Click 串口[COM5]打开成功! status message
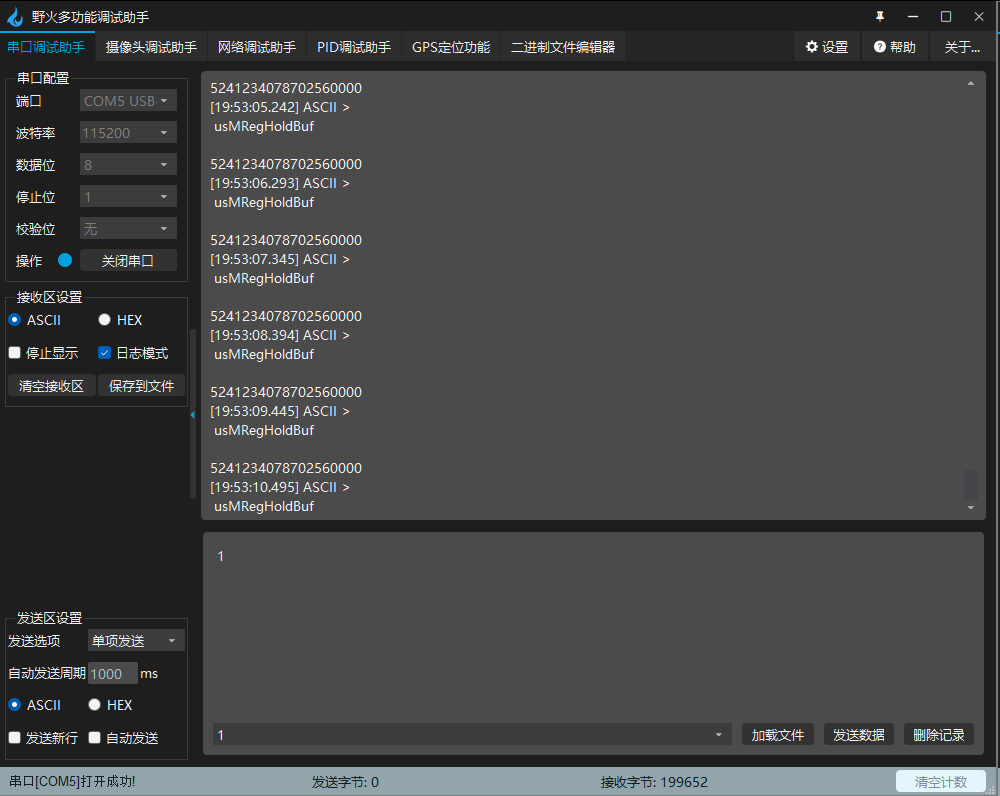This screenshot has height=796, width=1000. point(72,781)
